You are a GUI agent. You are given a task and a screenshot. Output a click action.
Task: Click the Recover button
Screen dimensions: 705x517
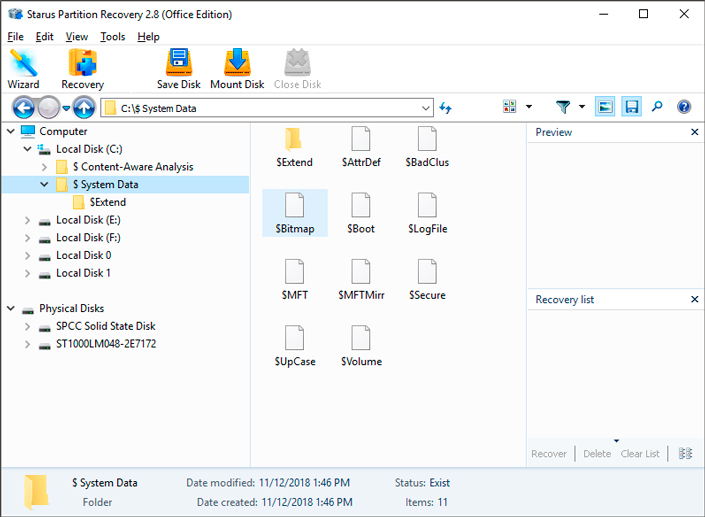point(549,454)
